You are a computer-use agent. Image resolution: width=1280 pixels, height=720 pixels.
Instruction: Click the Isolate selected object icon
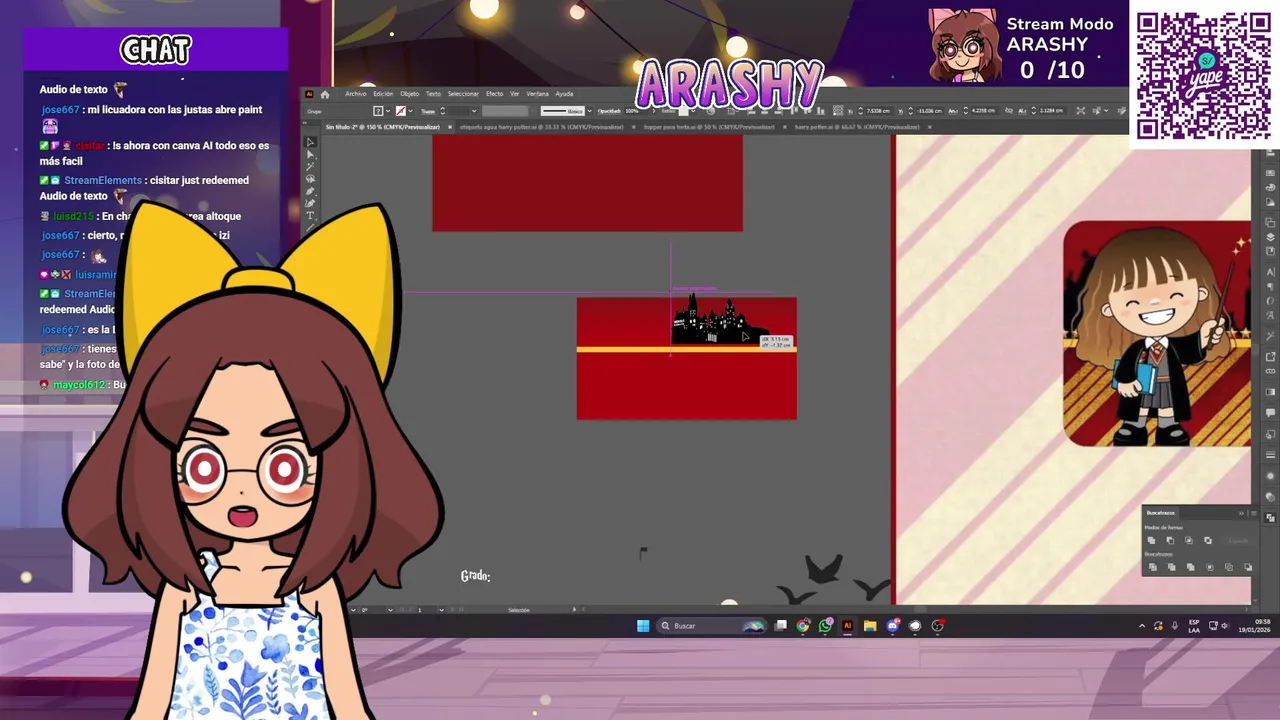[1081, 111]
